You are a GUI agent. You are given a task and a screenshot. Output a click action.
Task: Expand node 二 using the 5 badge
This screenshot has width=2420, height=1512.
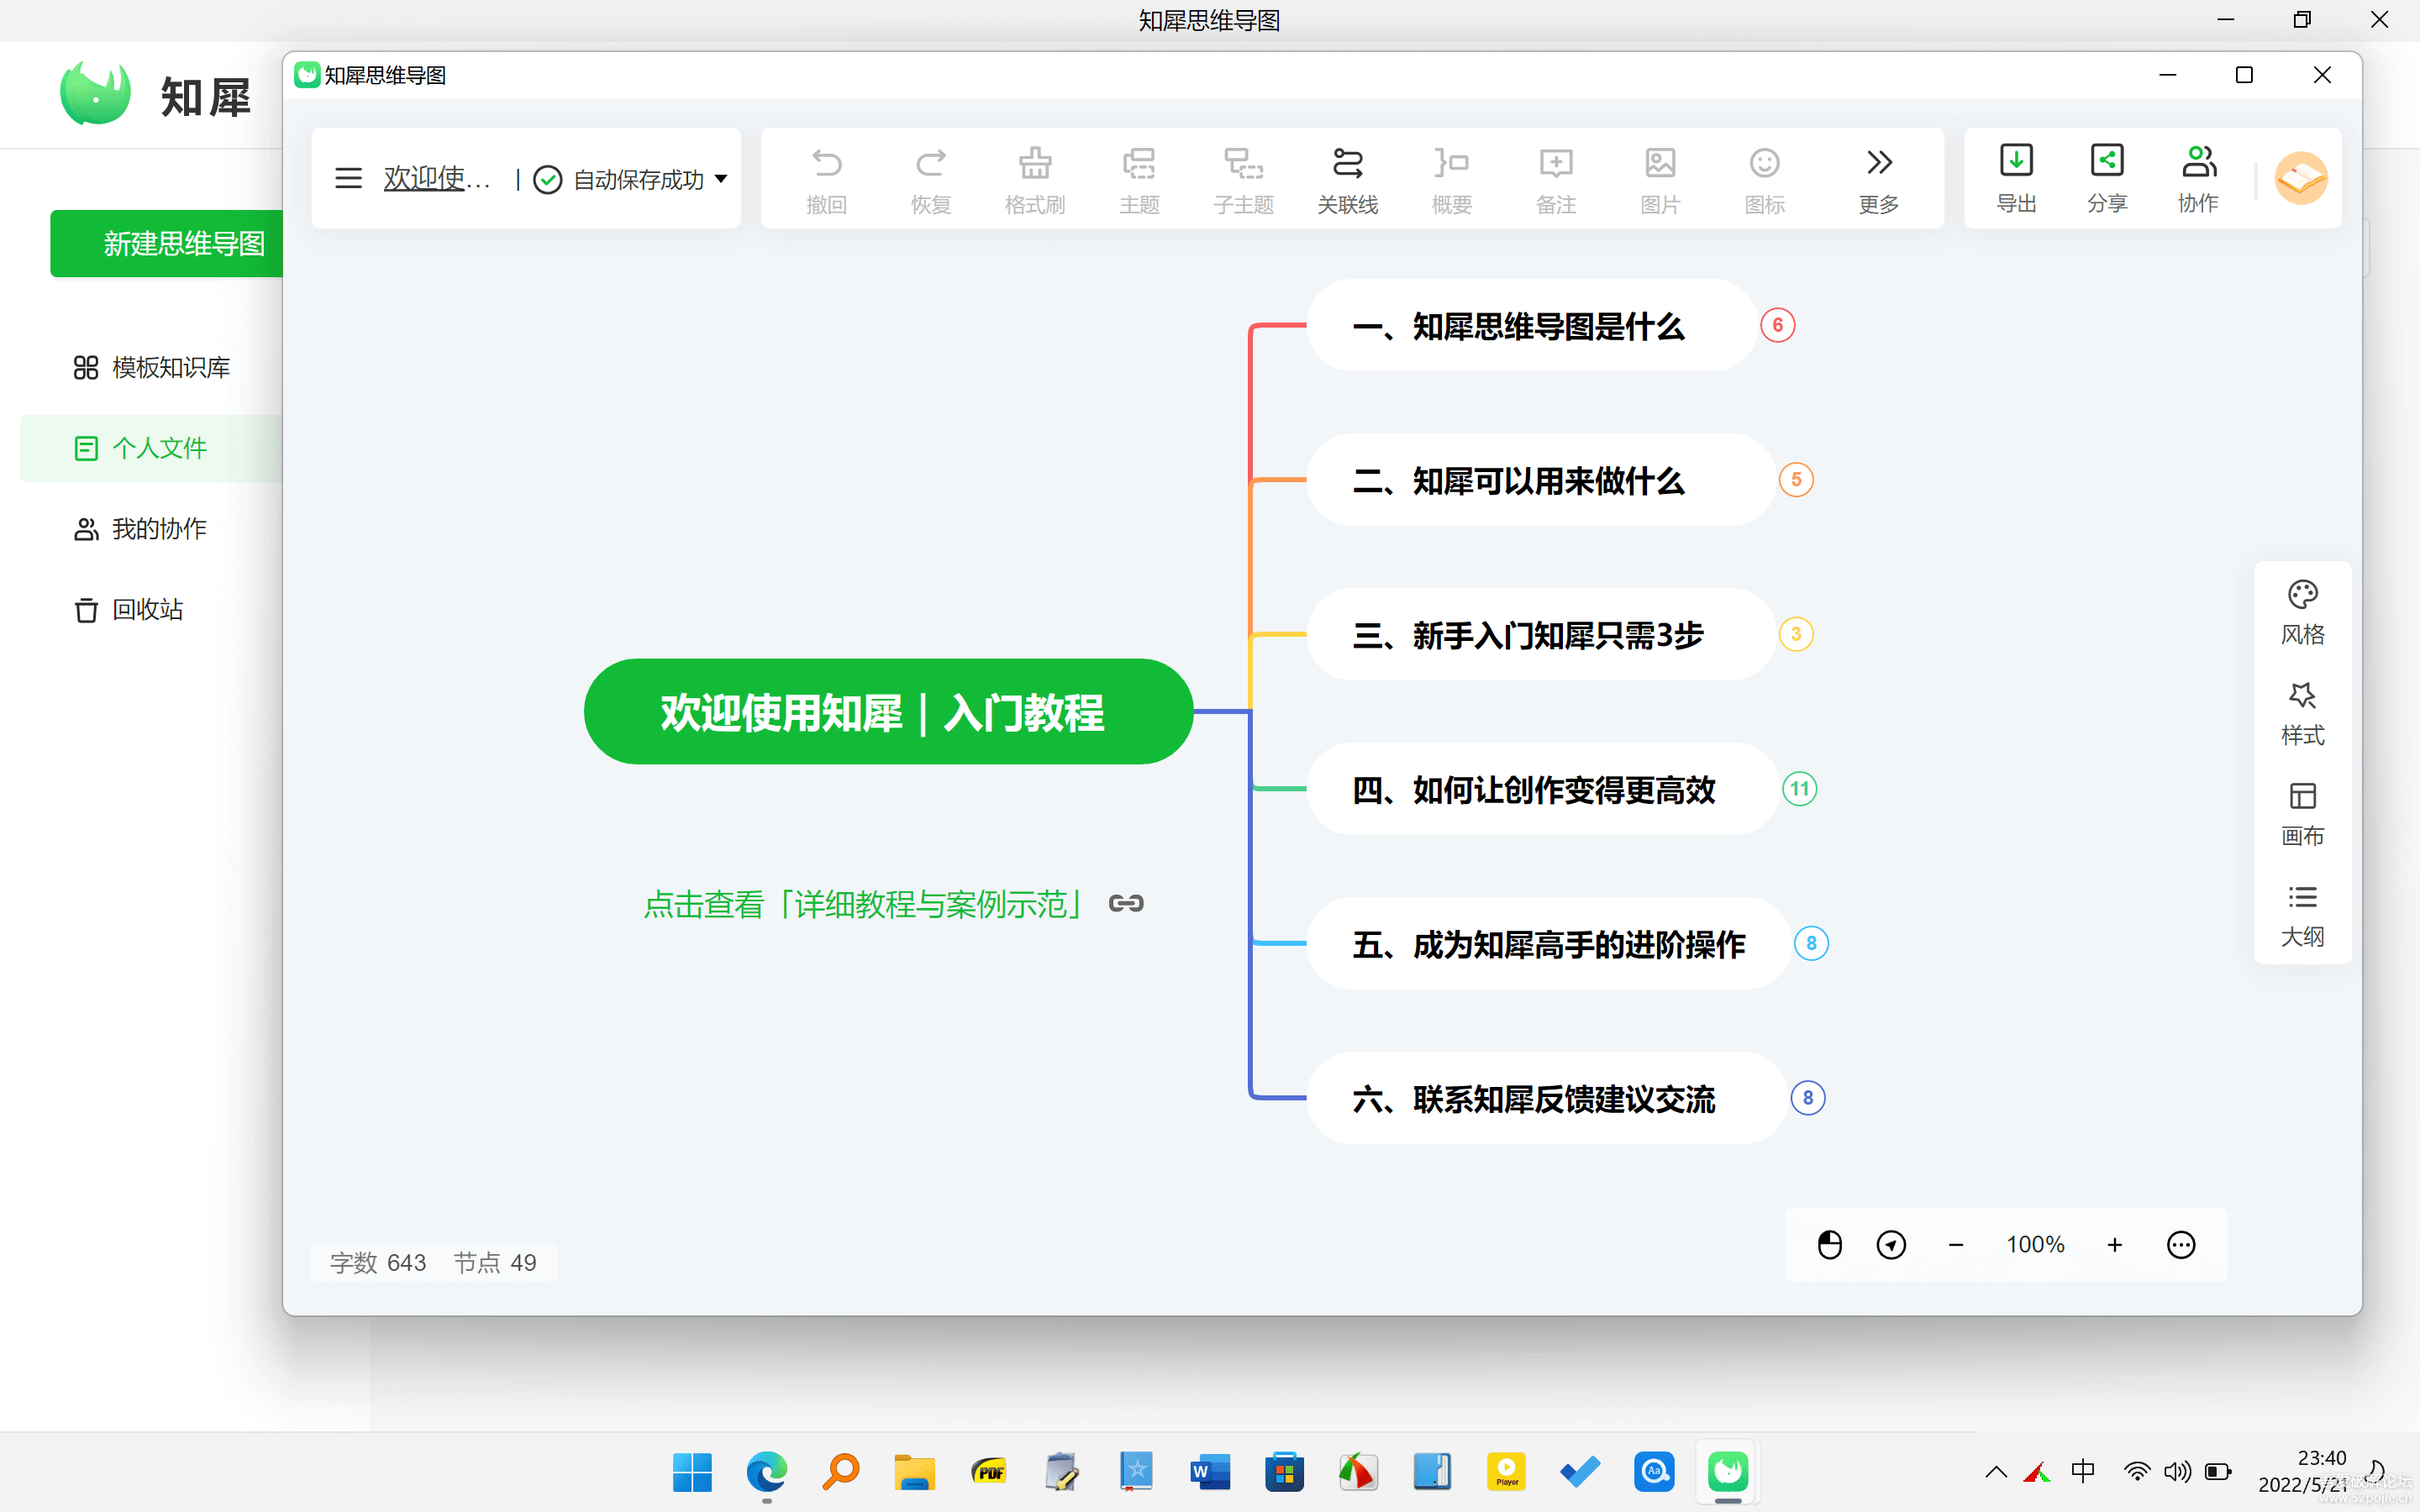click(x=1796, y=480)
